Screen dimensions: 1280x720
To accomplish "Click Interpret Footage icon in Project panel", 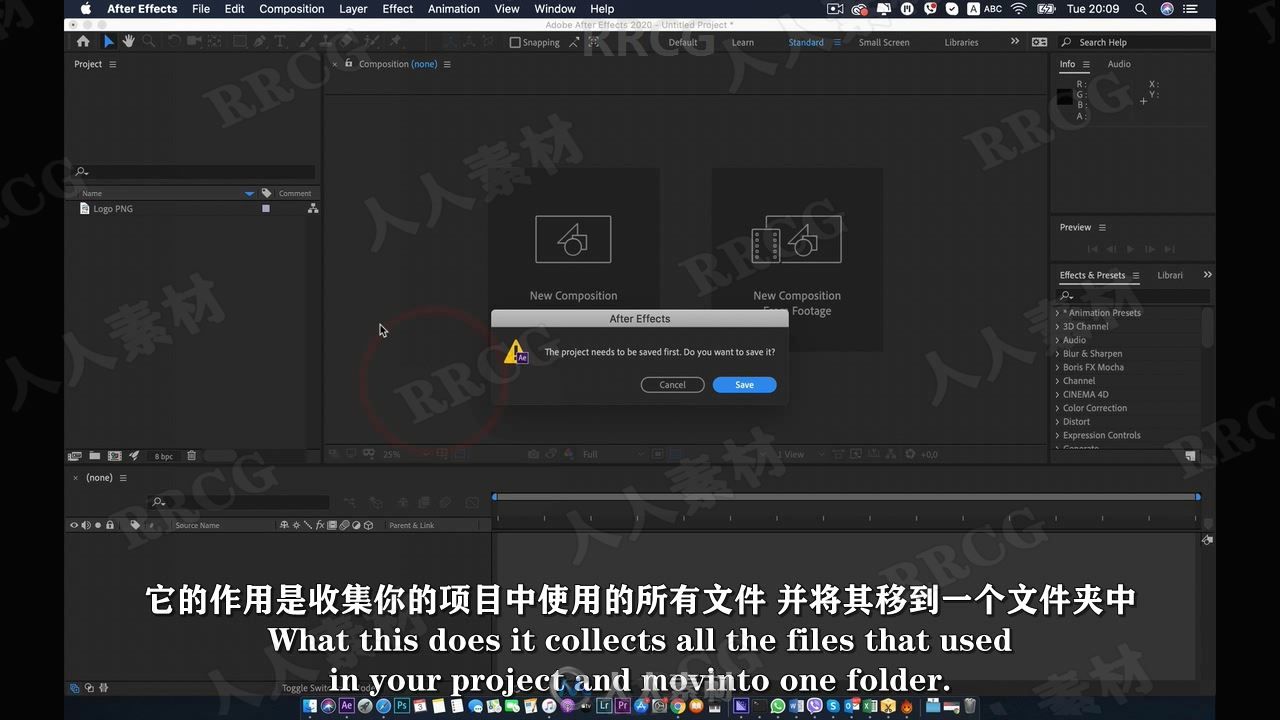I will pos(75,456).
